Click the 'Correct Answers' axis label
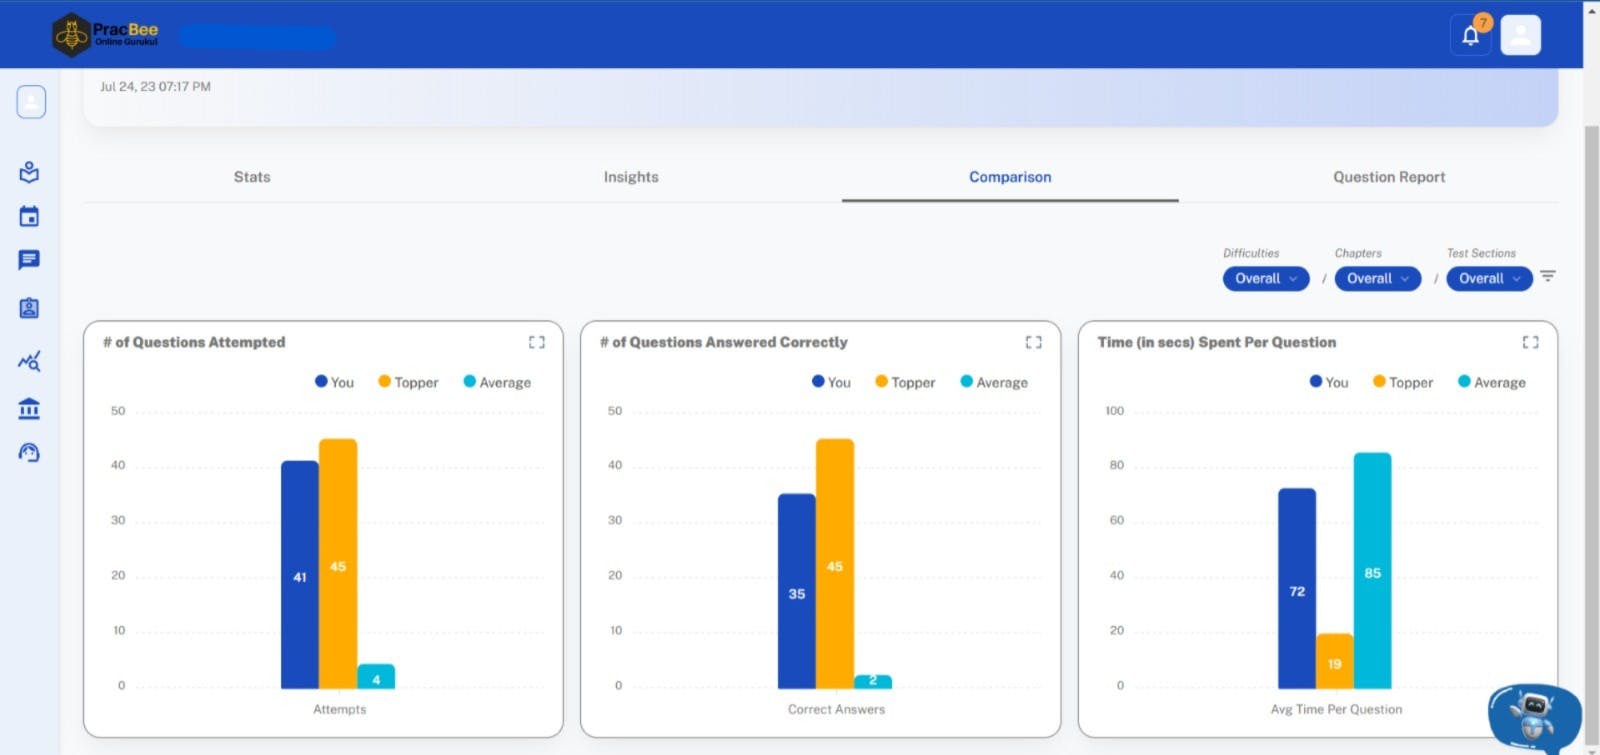 pyautogui.click(x=837, y=709)
